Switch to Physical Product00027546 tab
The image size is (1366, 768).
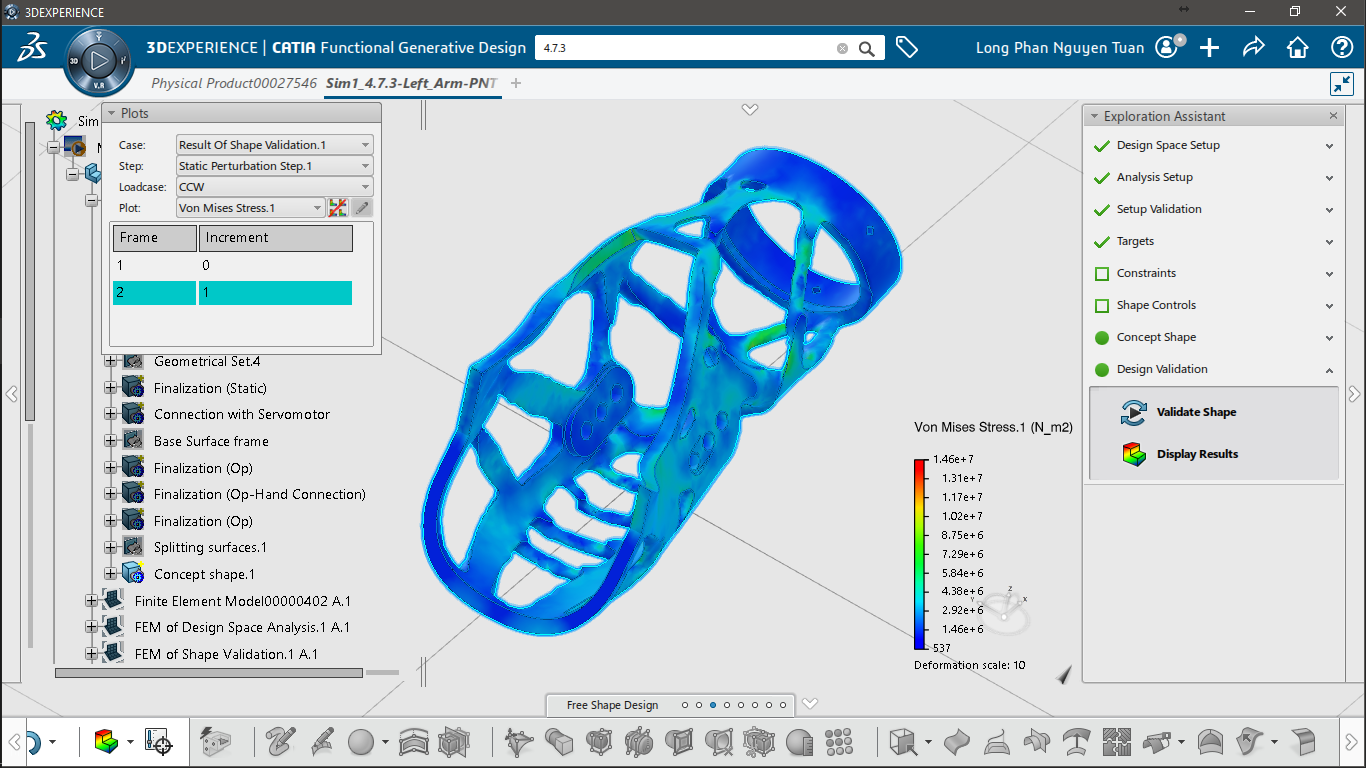pyautogui.click(x=234, y=83)
